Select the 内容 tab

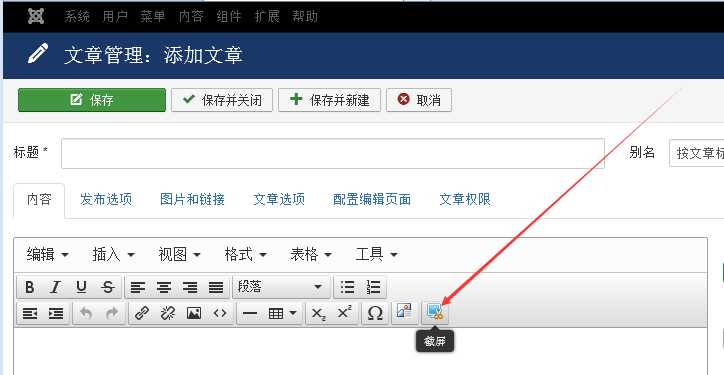(x=39, y=200)
